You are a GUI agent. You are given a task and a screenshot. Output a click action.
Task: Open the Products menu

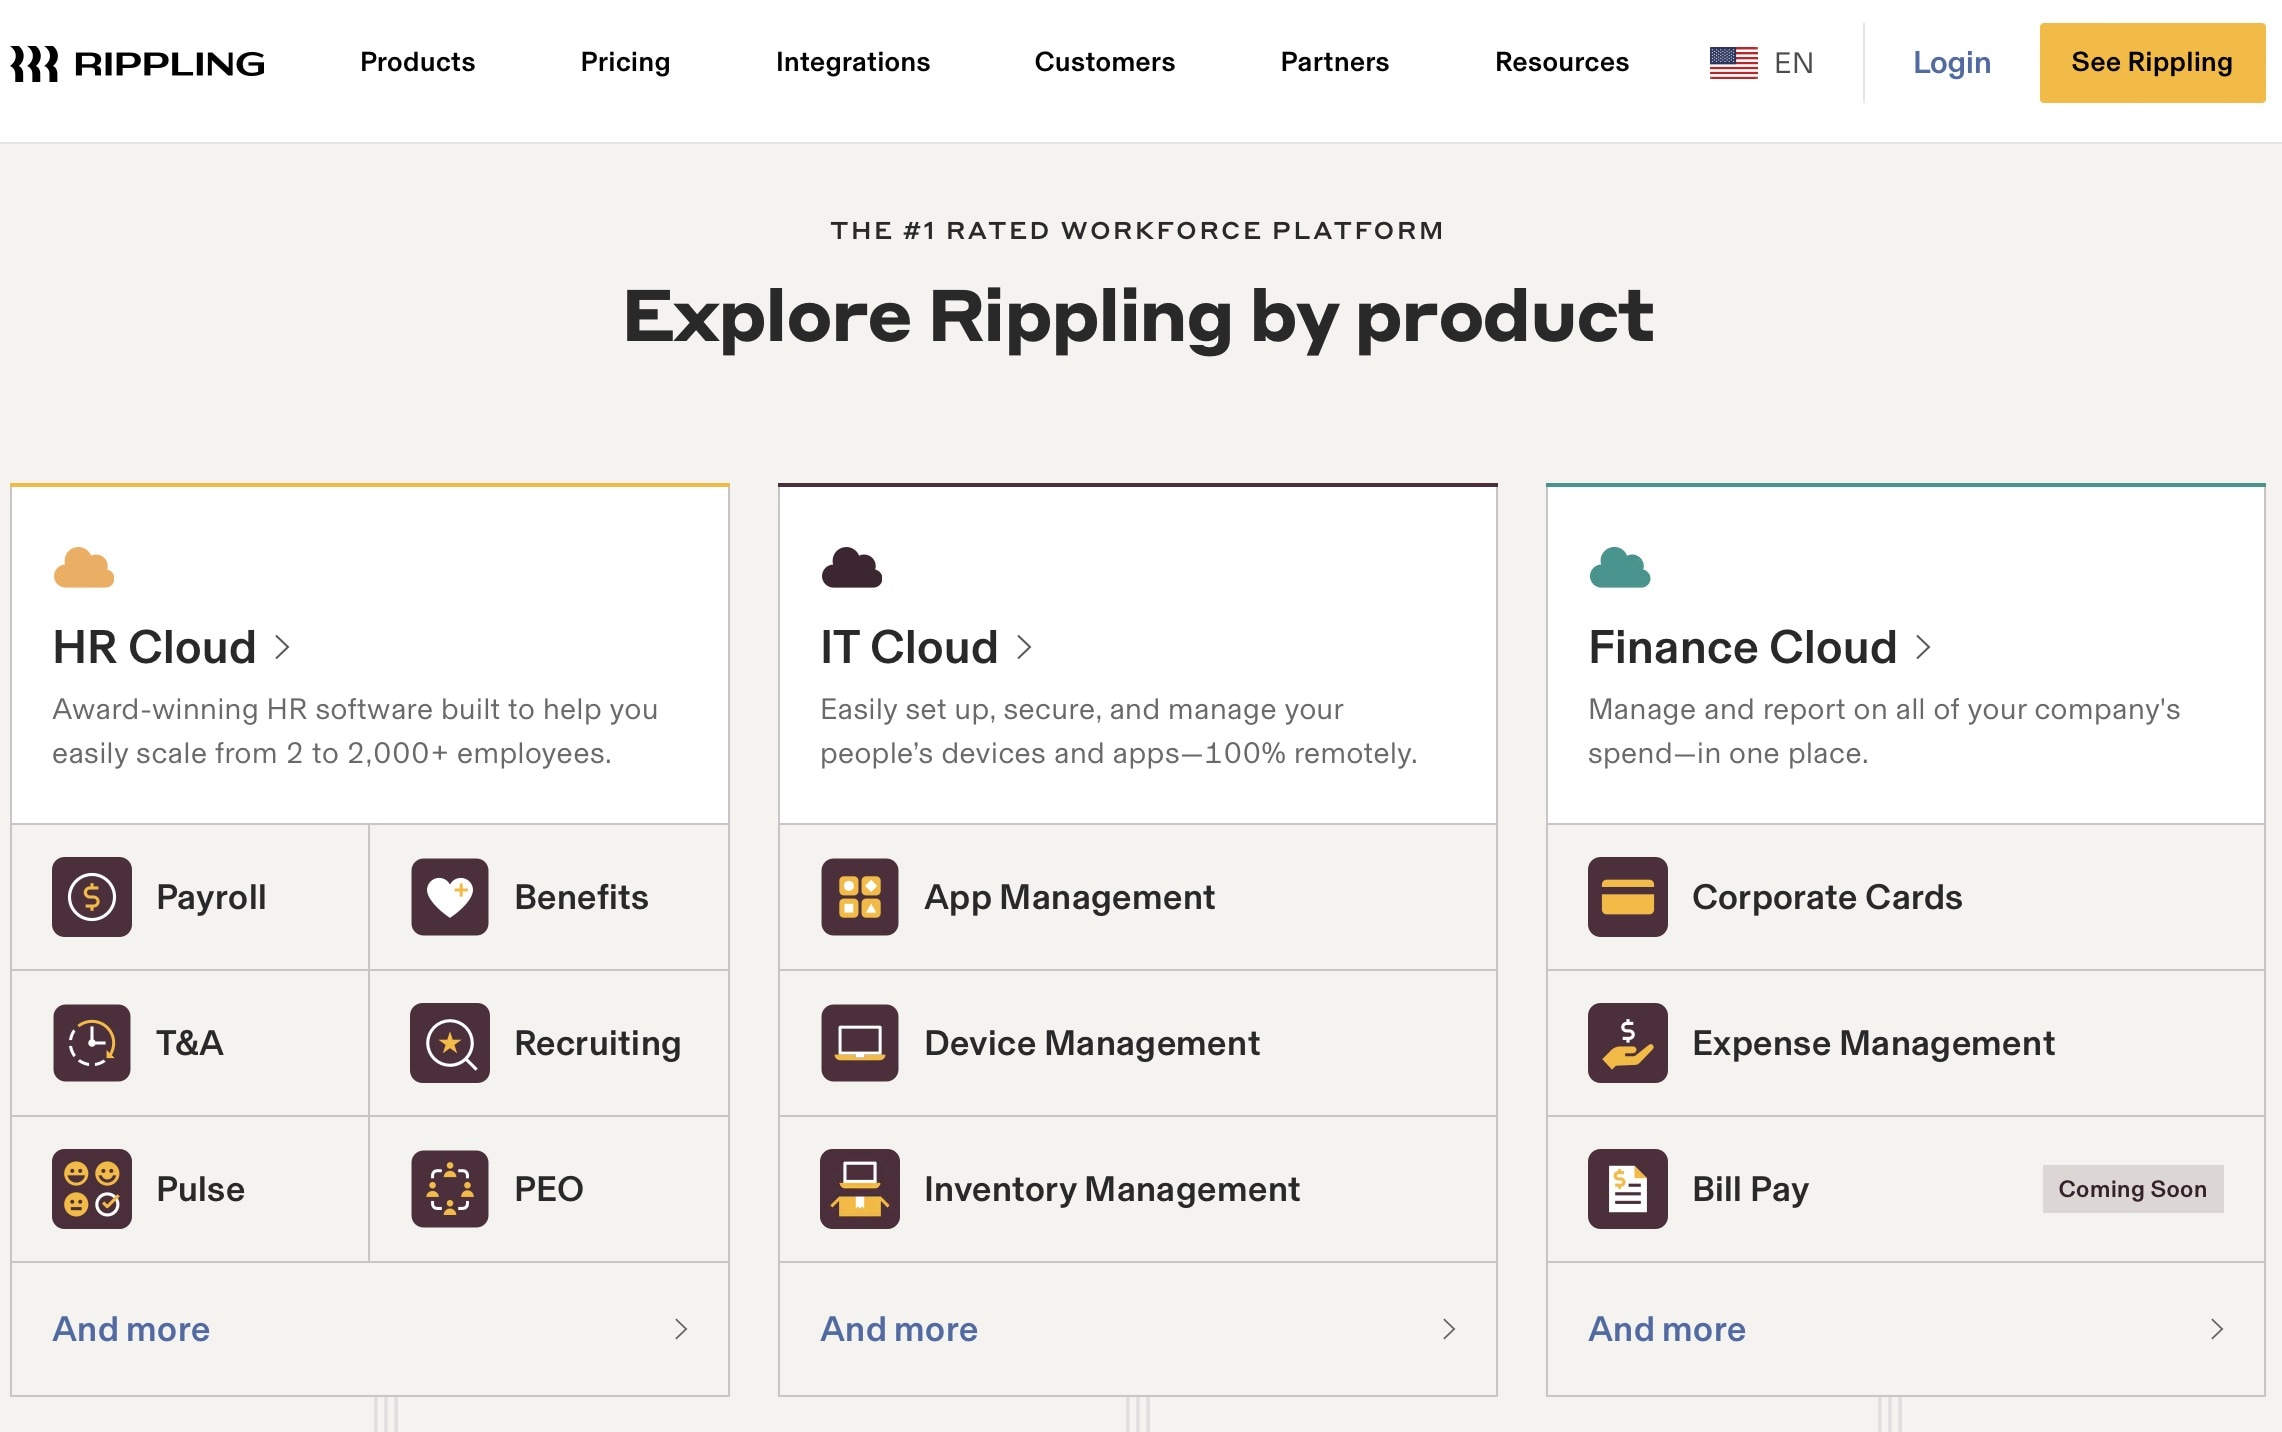[x=416, y=62]
